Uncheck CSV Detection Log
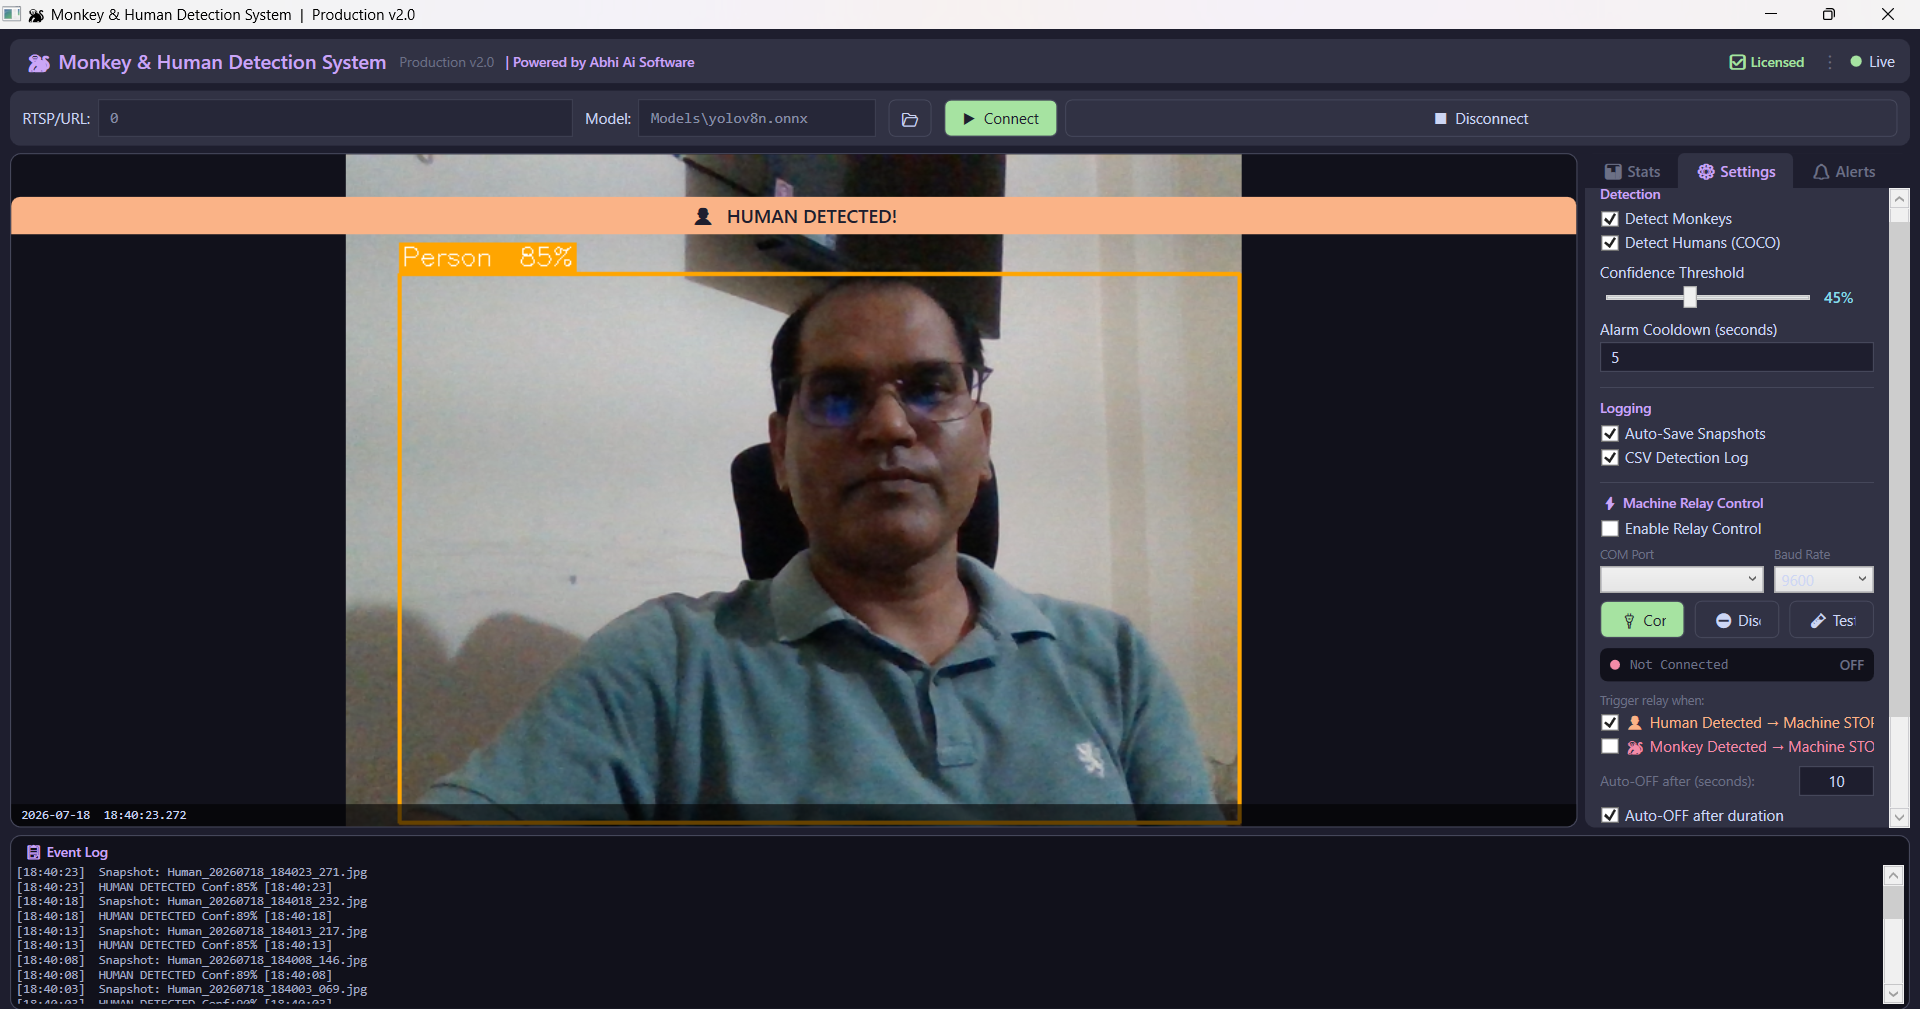 point(1610,458)
